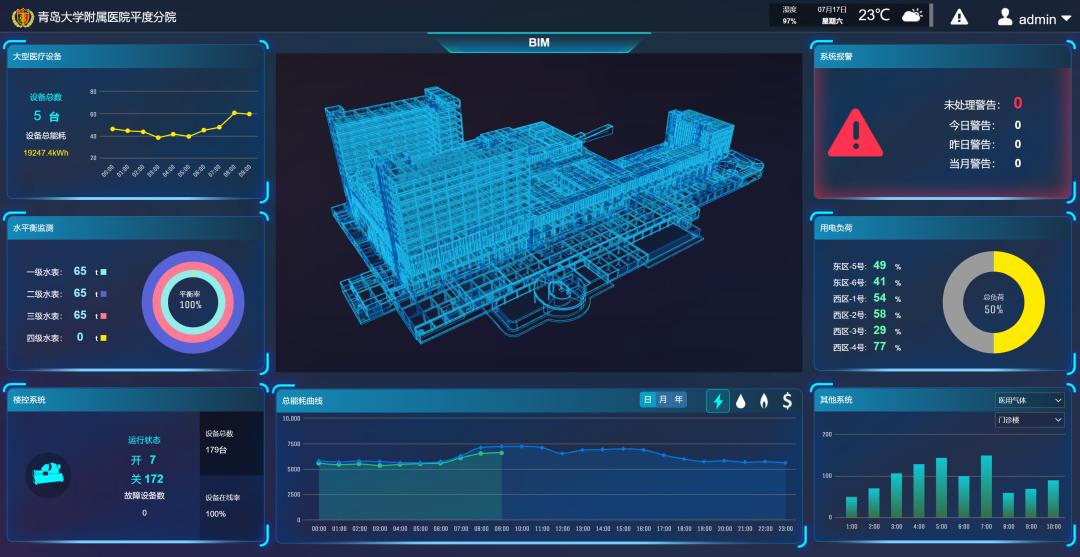Click the 开 7 running count

pos(143,459)
